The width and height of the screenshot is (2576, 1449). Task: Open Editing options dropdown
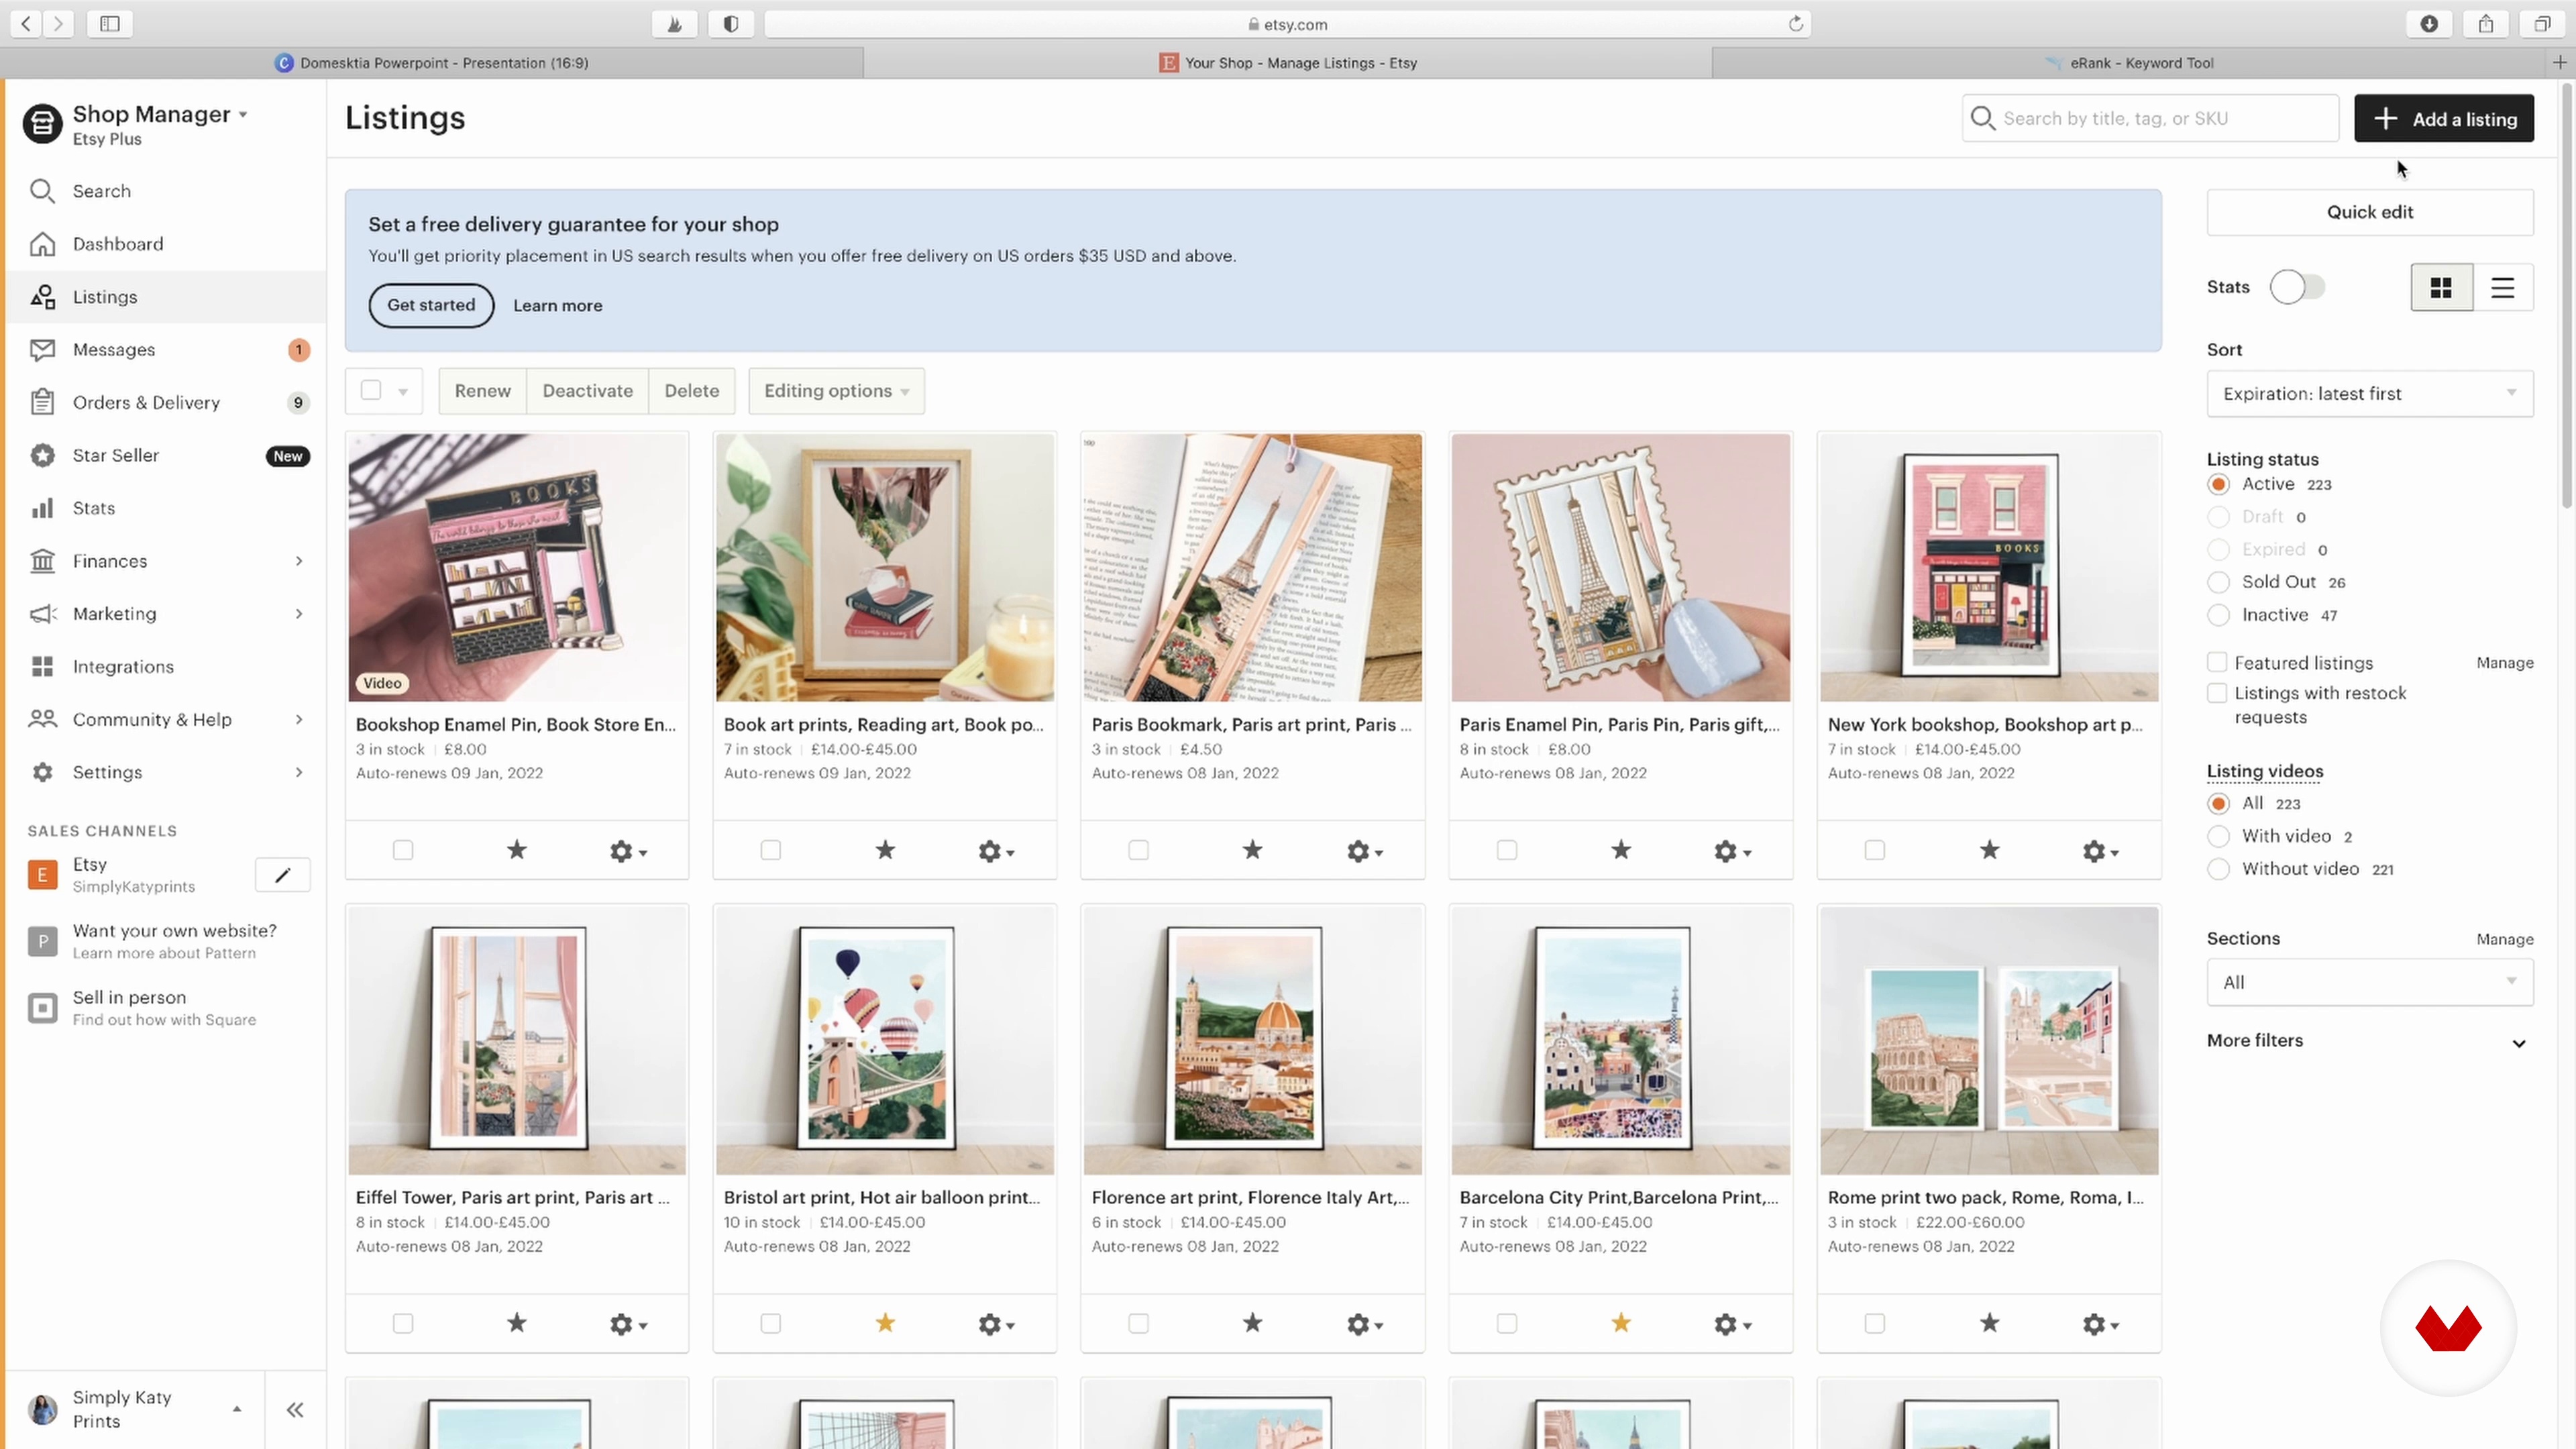tap(836, 391)
